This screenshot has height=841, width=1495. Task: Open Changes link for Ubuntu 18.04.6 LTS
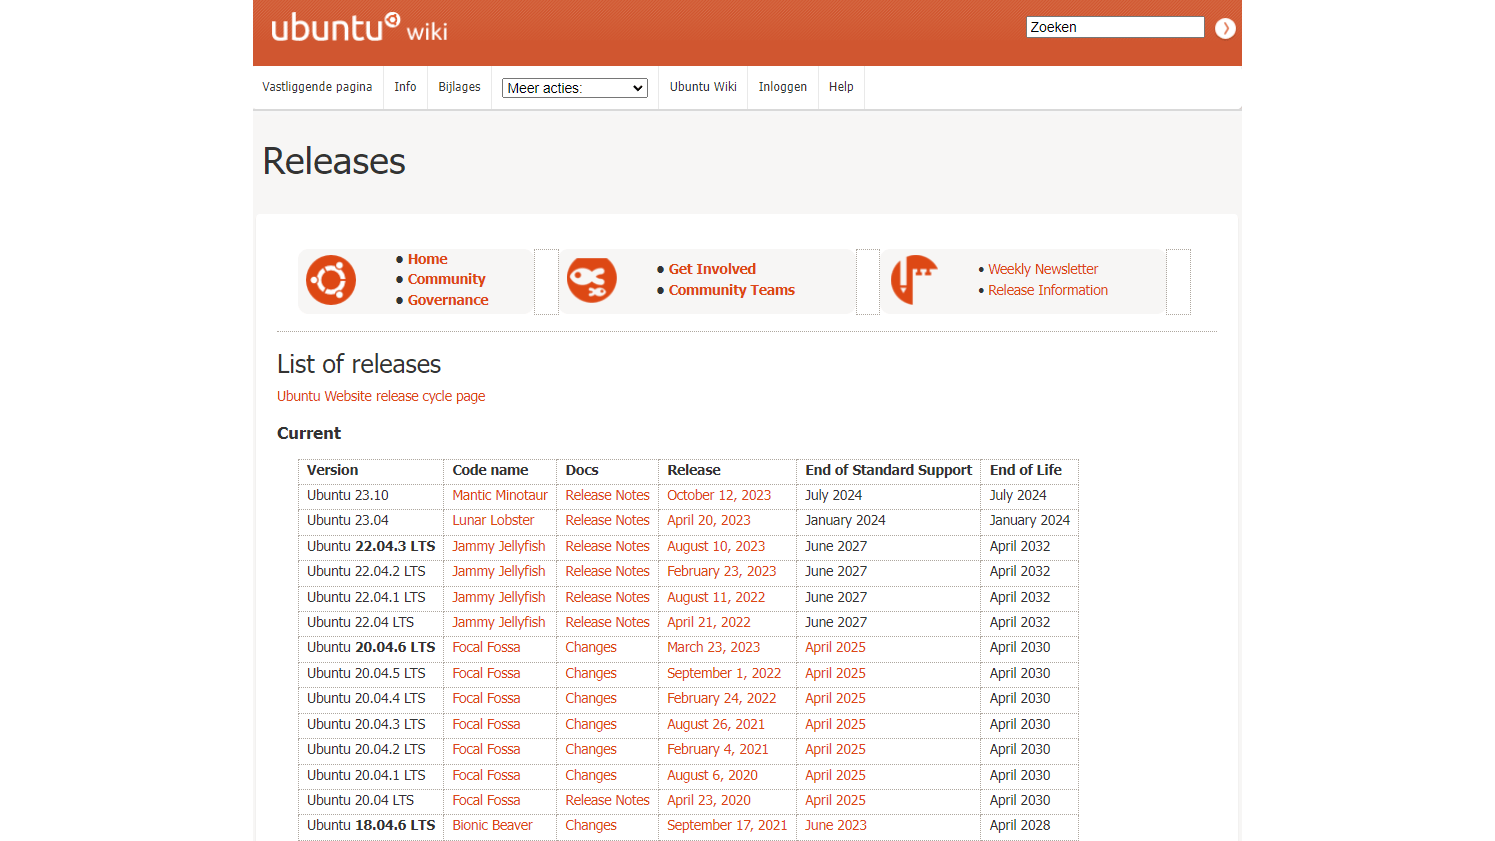(x=591, y=825)
